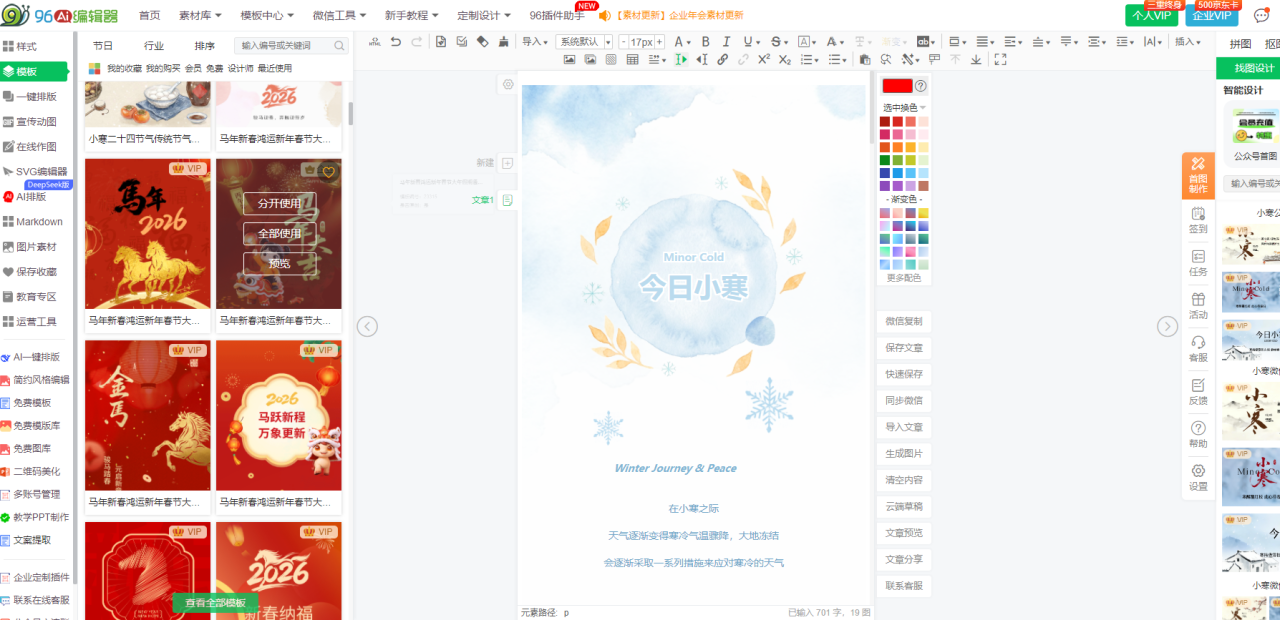The height and width of the screenshot is (620, 1280).
Task: Click the 保存文章 save article button
Action: click(903, 347)
